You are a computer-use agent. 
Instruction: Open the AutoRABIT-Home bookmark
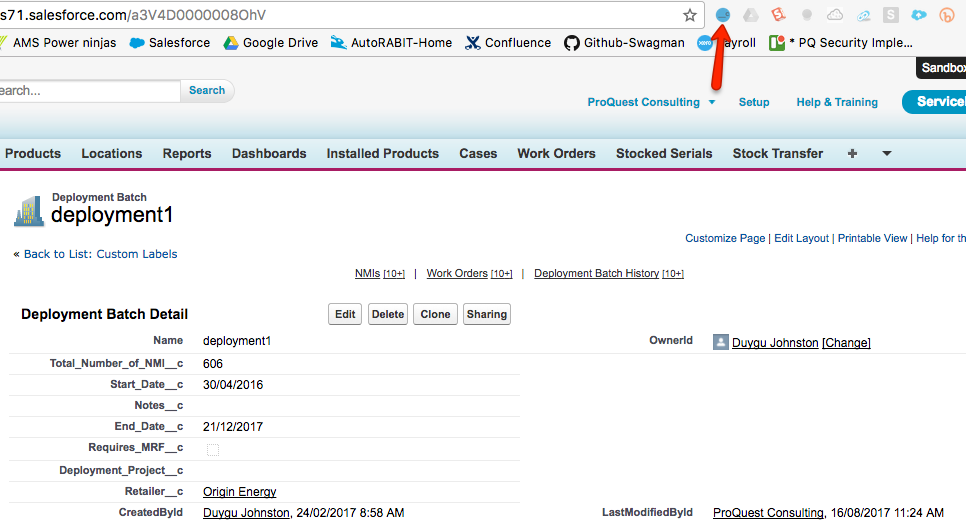point(391,43)
